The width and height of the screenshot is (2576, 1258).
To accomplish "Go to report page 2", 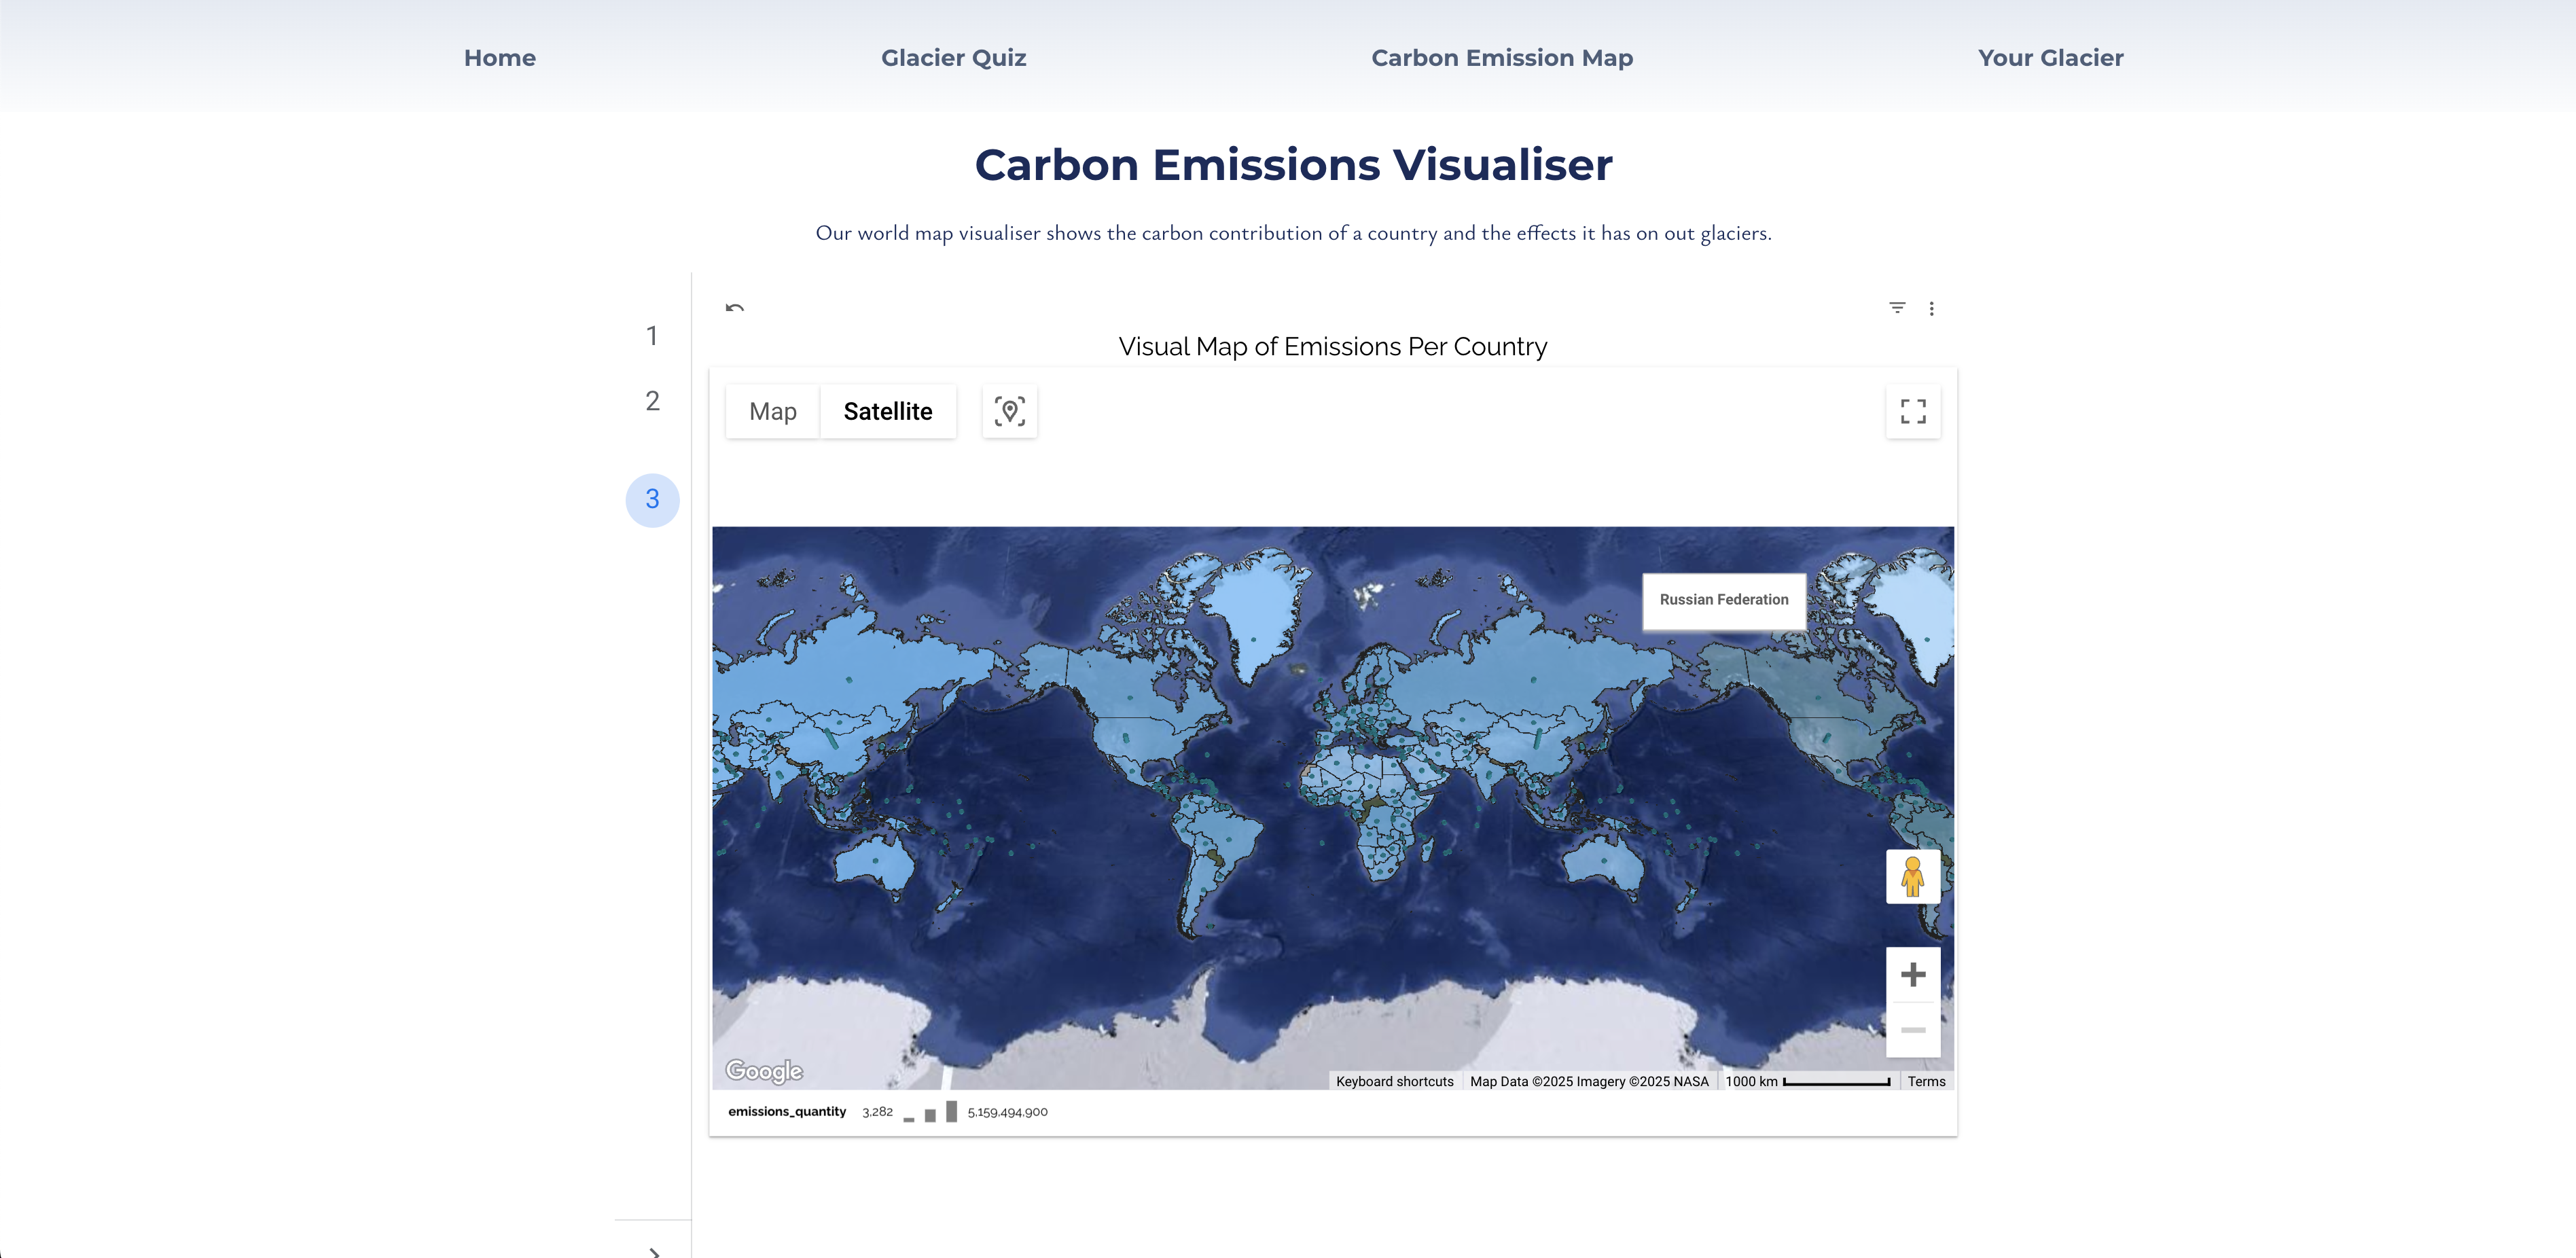I will 652,401.
